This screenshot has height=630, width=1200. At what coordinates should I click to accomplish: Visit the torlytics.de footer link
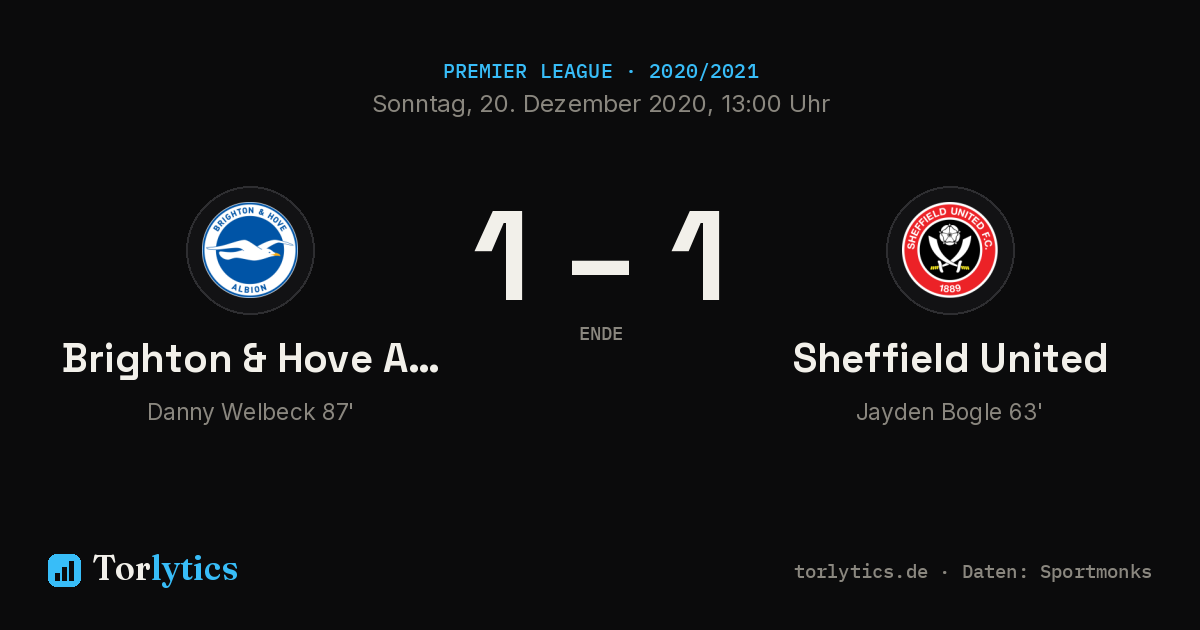861,572
